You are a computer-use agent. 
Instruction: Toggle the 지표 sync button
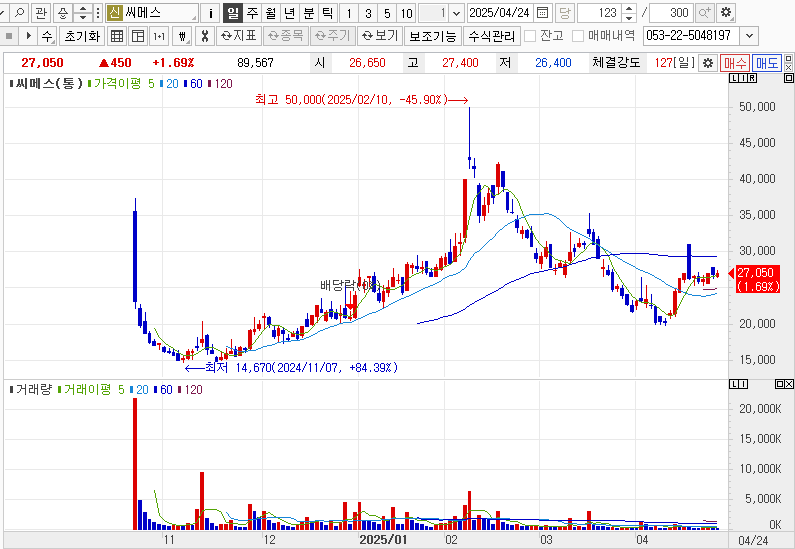click(x=239, y=36)
